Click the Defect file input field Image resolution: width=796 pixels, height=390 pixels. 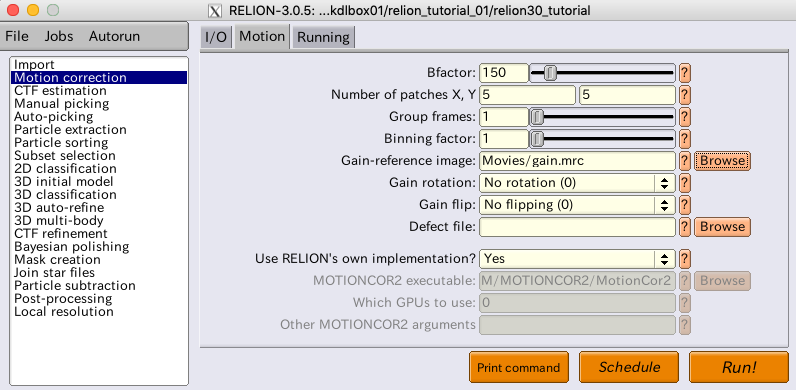point(577,226)
